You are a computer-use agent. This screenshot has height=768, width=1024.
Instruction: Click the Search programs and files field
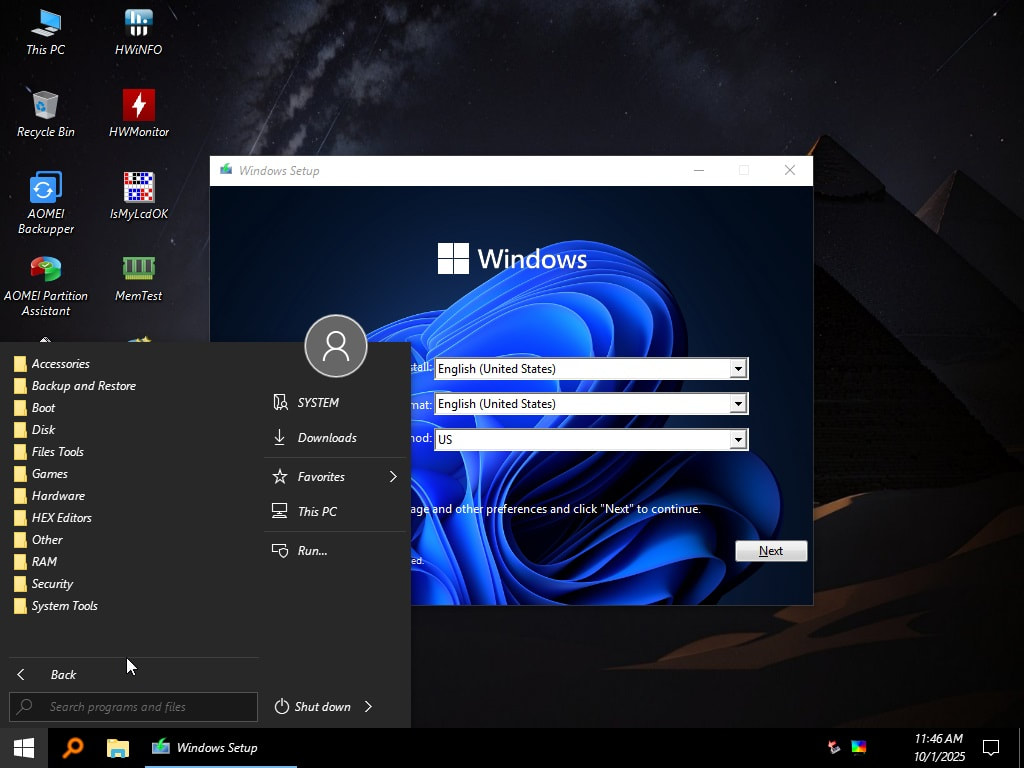(x=133, y=707)
